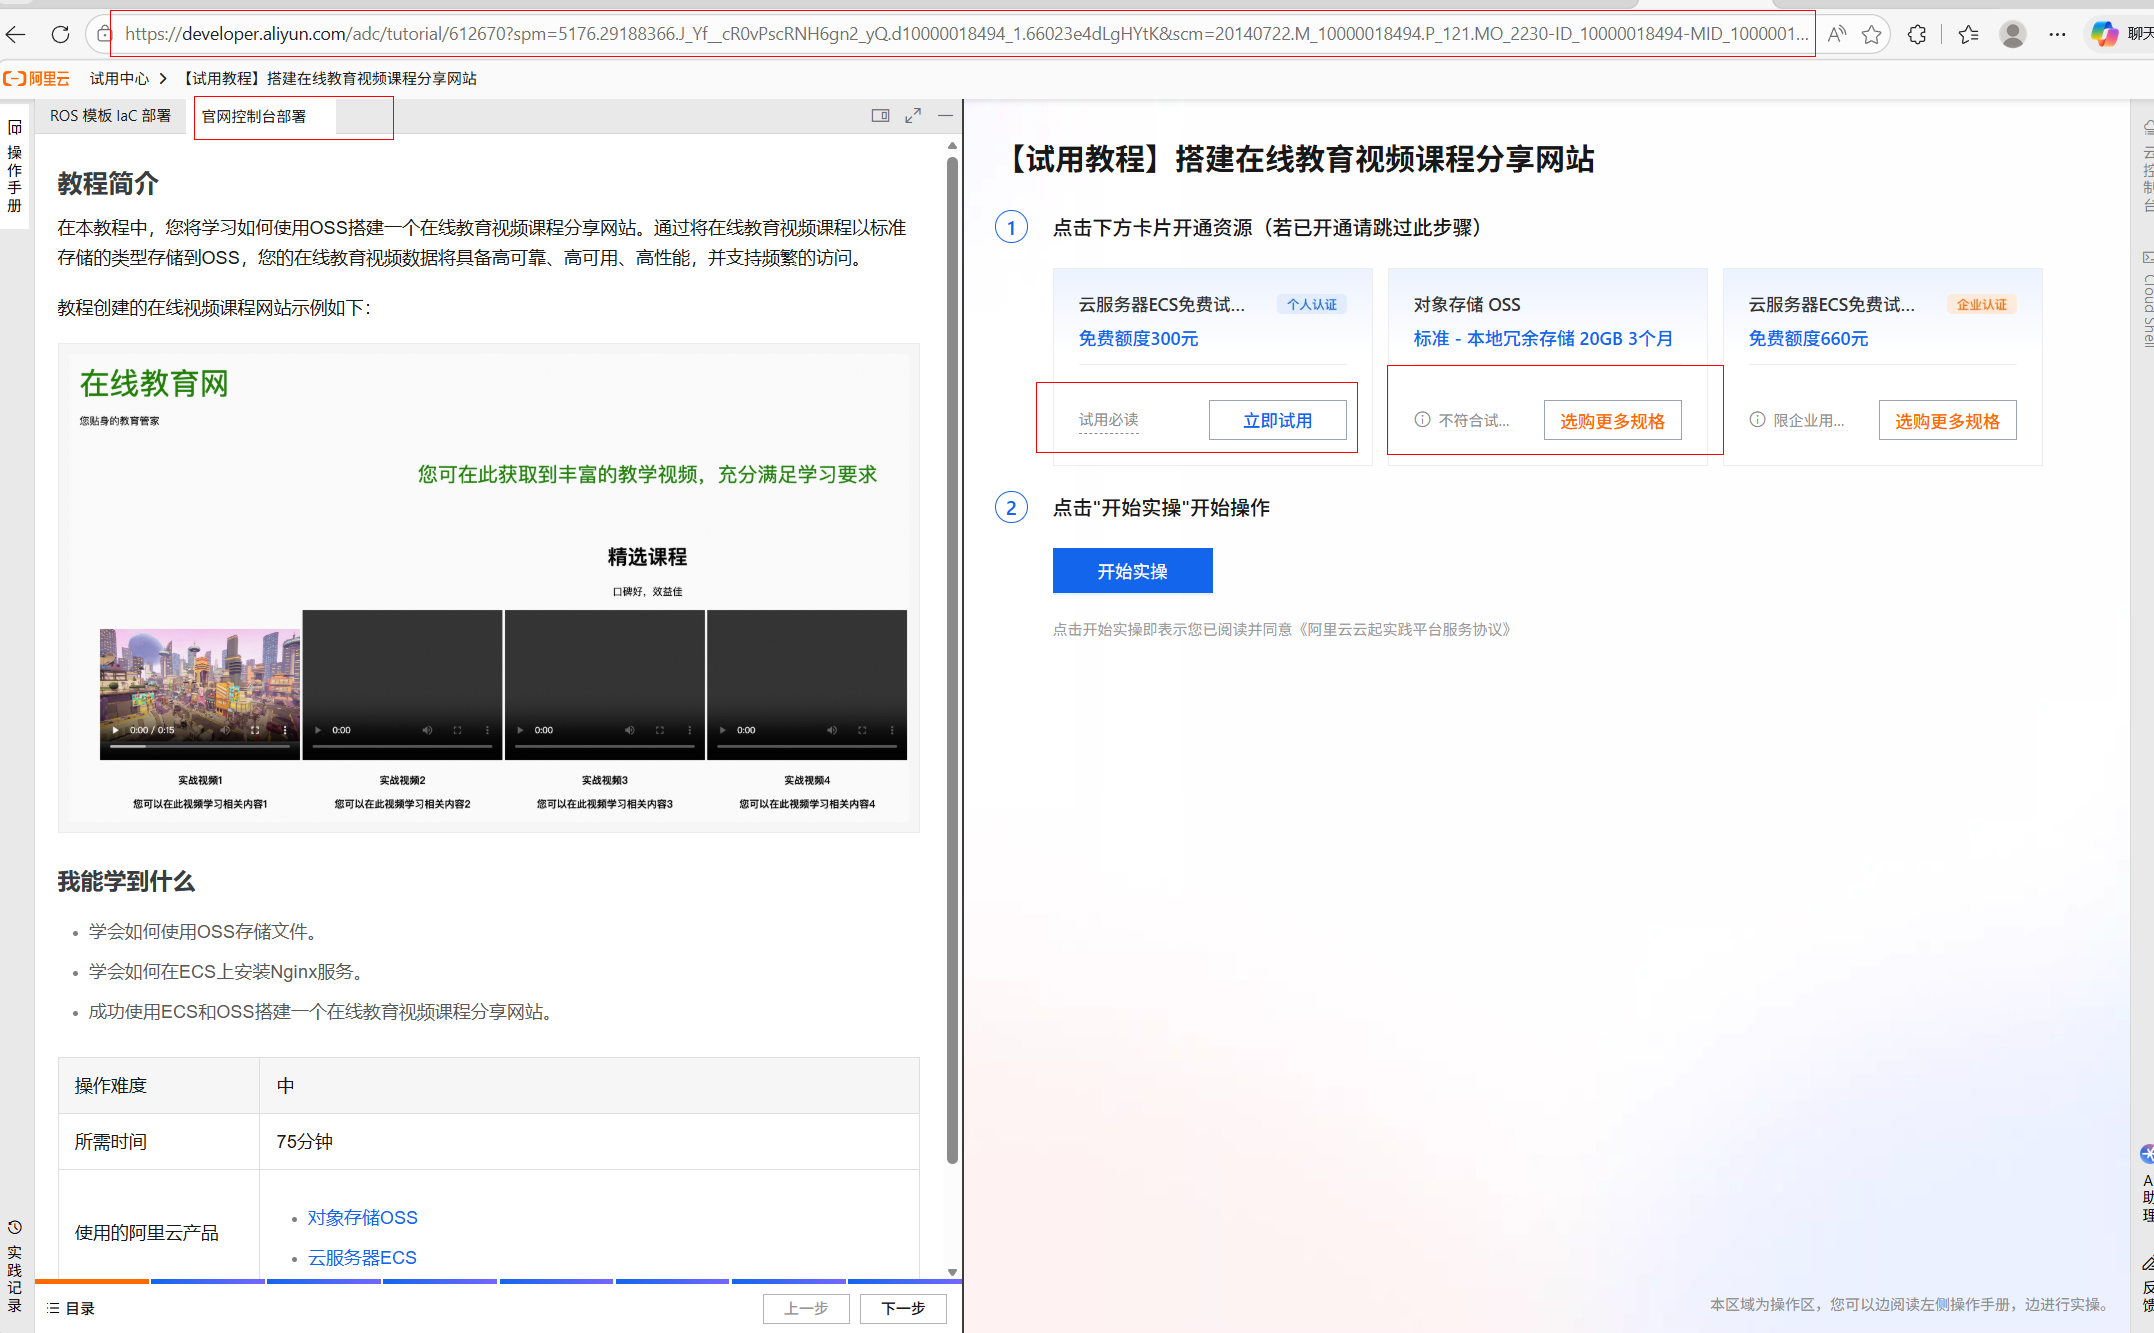
Task: Switch to the ROS 模板 IaC 部署 tab
Action: point(110,115)
